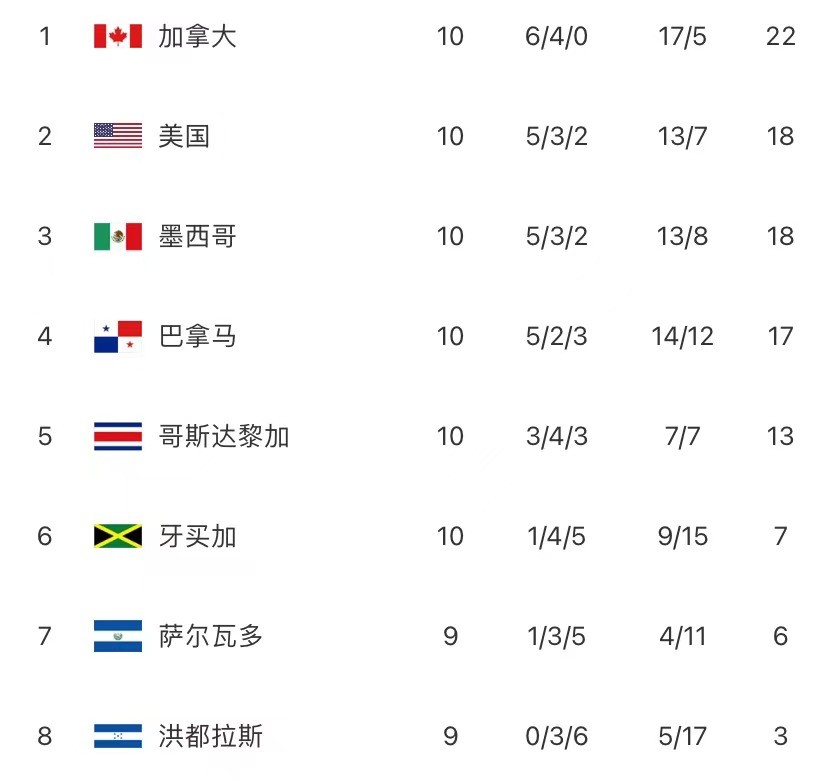
Task: Click the United States flag icon
Action: [118, 136]
